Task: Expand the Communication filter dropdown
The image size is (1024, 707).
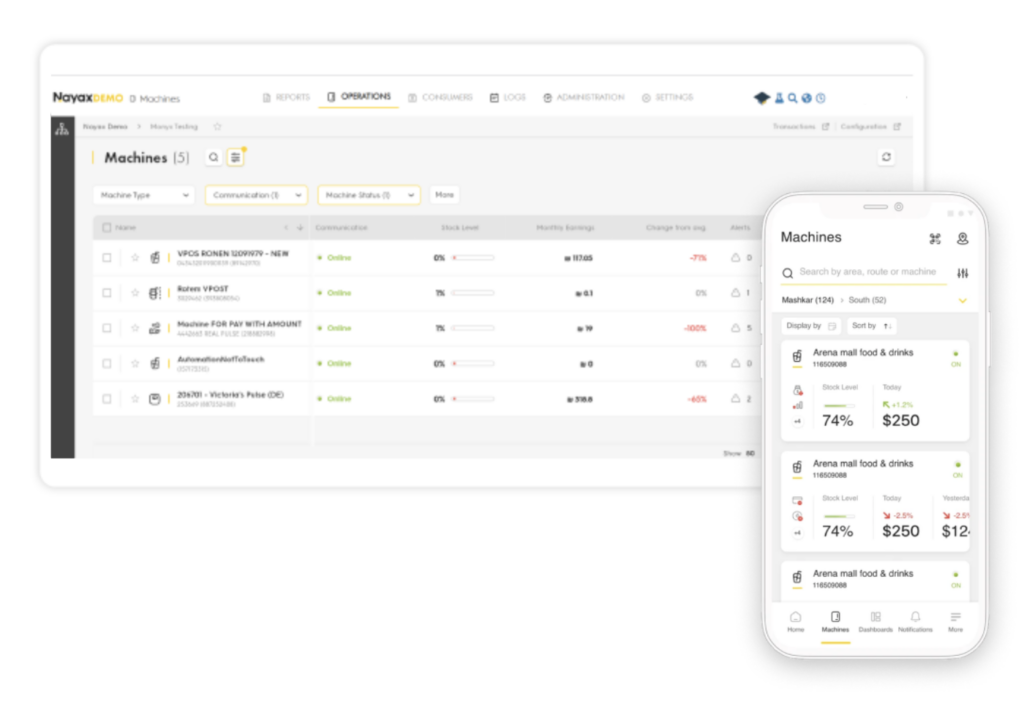Action: tap(256, 195)
